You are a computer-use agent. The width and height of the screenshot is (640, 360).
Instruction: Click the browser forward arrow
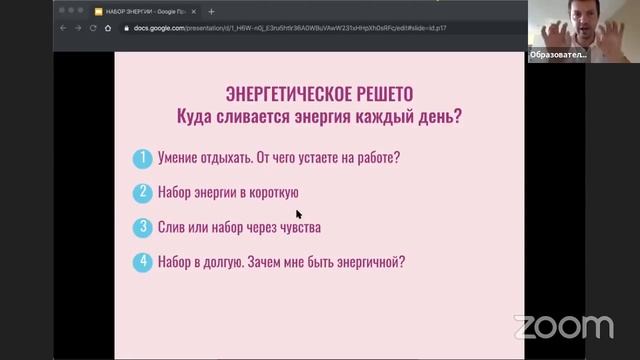(x=78, y=28)
